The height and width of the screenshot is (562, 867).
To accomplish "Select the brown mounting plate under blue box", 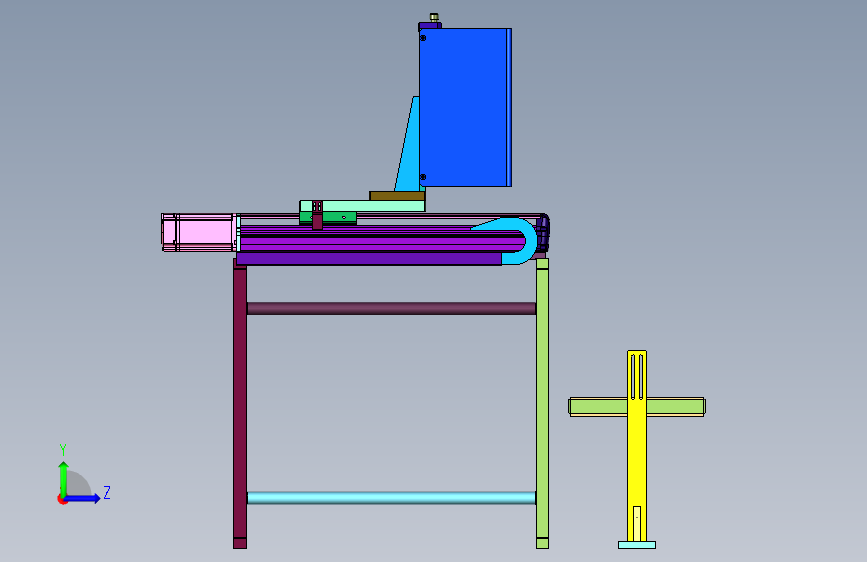I will click(397, 196).
